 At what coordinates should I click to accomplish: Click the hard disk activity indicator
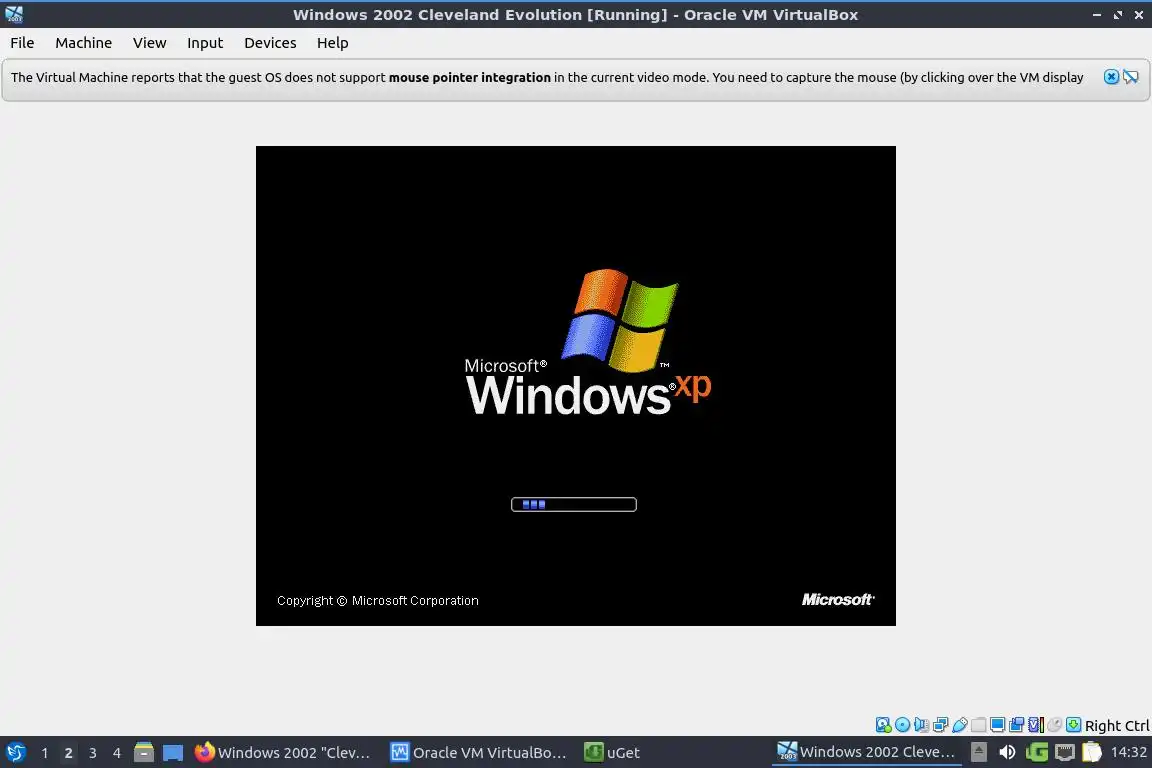[x=883, y=725]
